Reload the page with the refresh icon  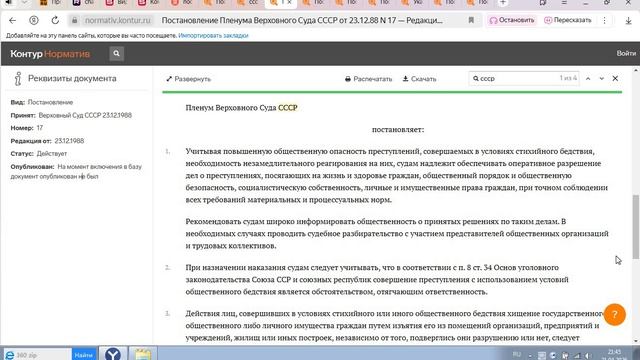(x=55, y=20)
